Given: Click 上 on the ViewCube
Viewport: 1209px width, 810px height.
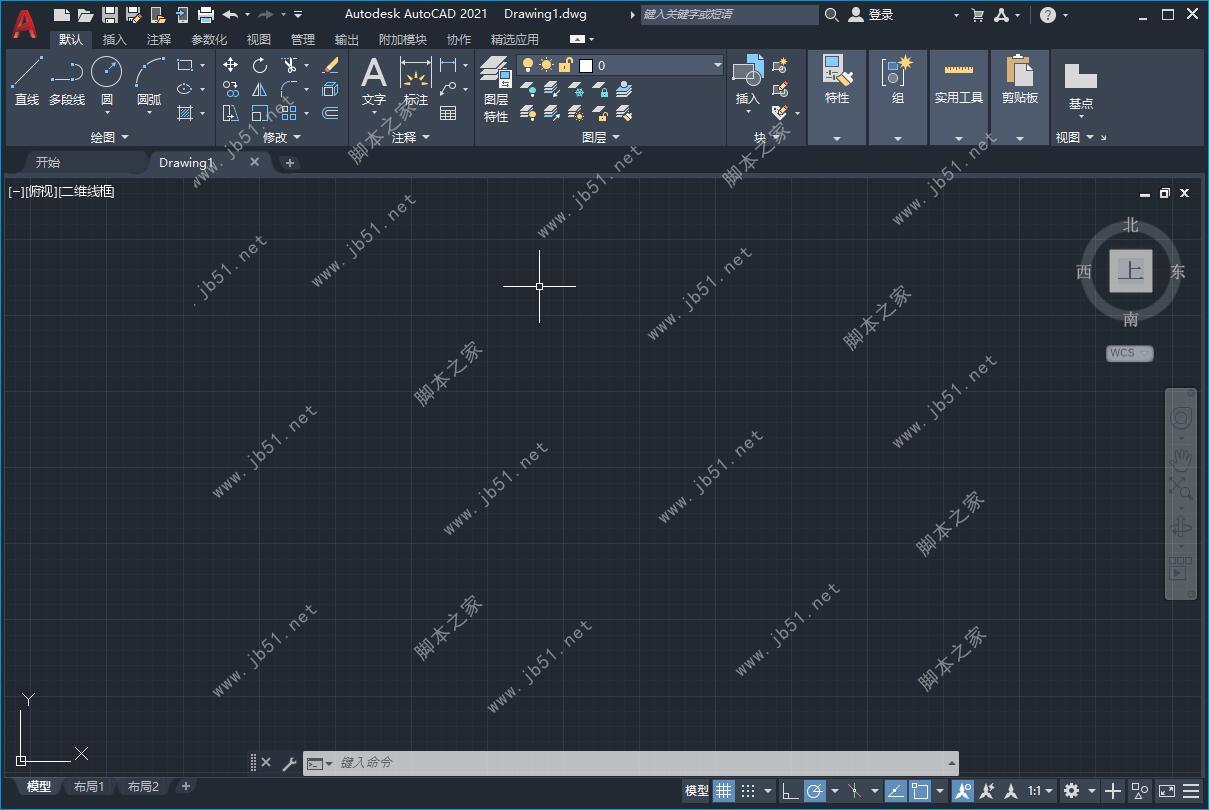Looking at the screenshot, I should point(1130,270).
